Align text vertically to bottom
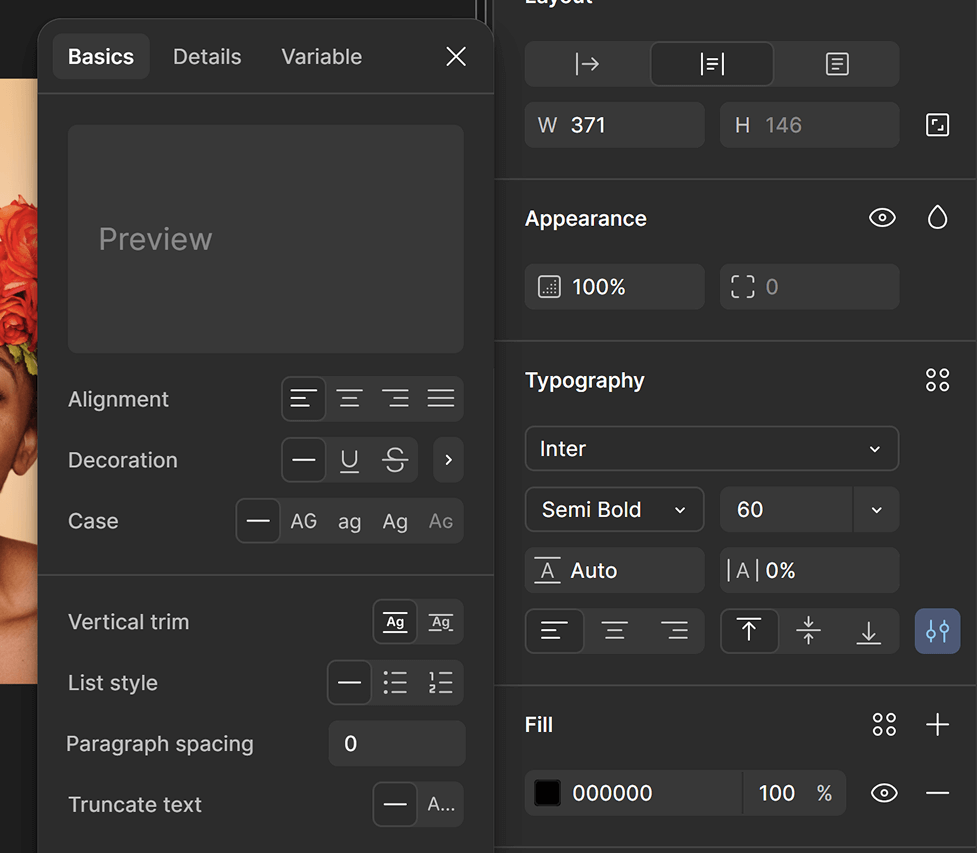The width and height of the screenshot is (977, 853). click(x=869, y=631)
